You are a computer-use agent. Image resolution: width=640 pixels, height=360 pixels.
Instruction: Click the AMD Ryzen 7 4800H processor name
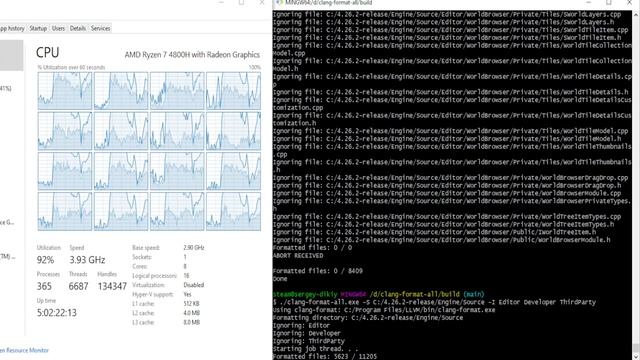[192, 55]
